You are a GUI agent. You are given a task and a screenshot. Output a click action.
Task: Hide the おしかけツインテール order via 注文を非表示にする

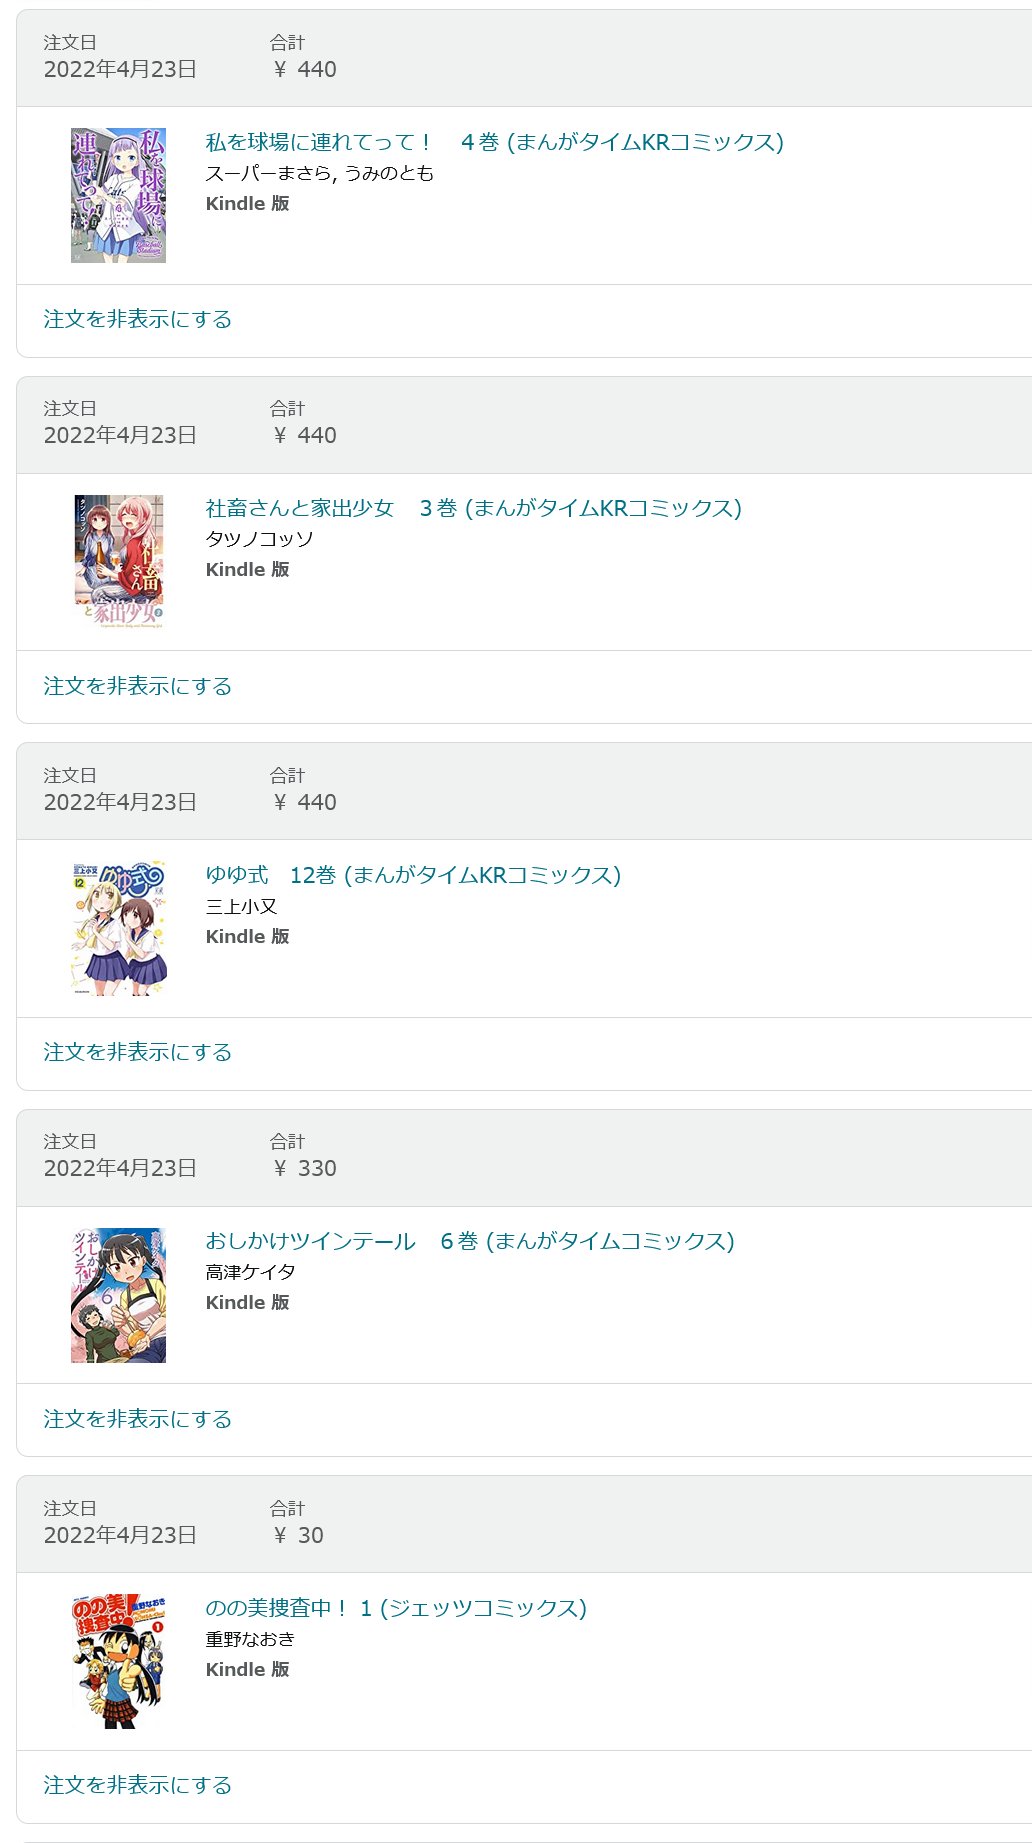[138, 1419]
